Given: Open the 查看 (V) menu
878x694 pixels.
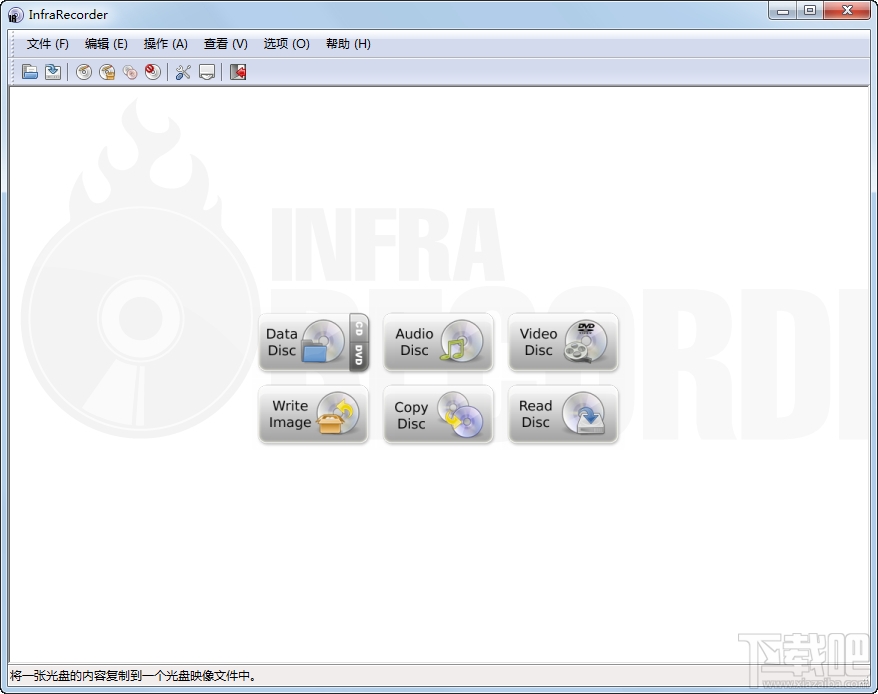Looking at the screenshot, I should (225, 44).
